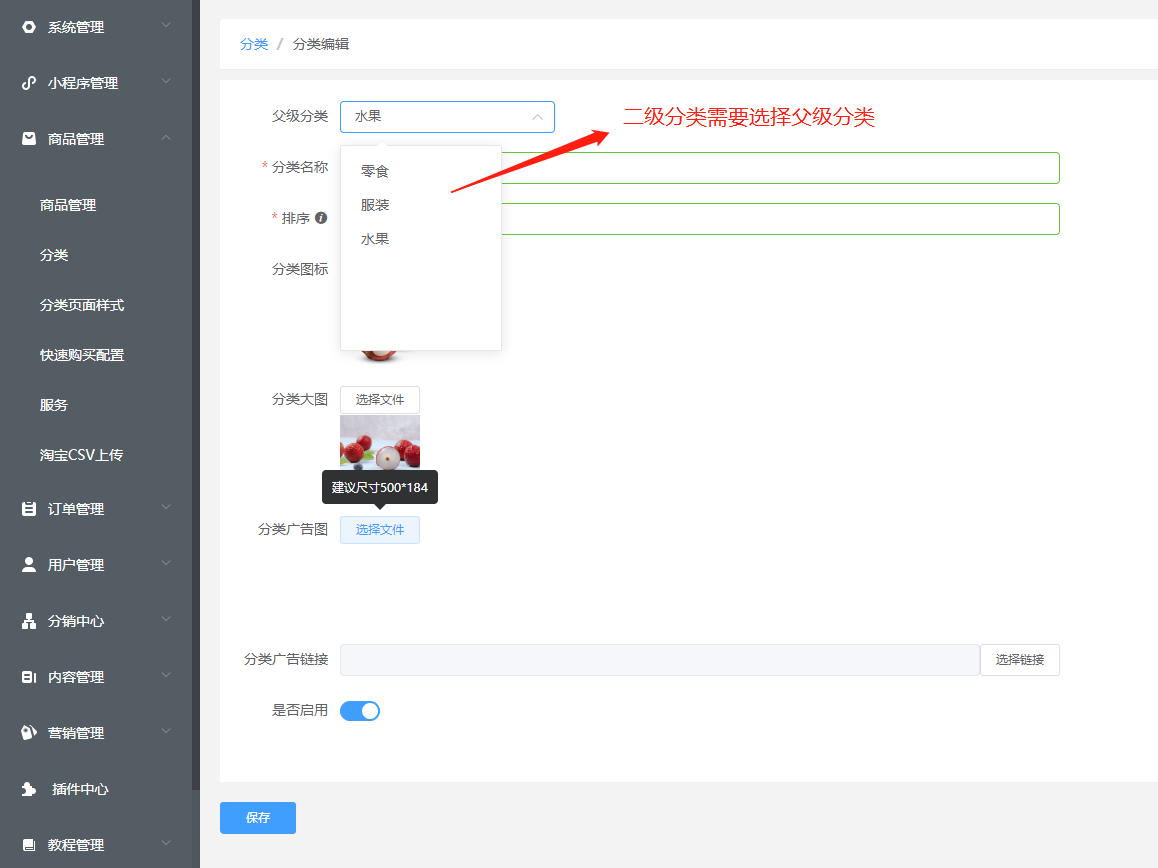The height and width of the screenshot is (868, 1158).
Task: Expand the 小程序管理 chevron
Action: point(166,81)
